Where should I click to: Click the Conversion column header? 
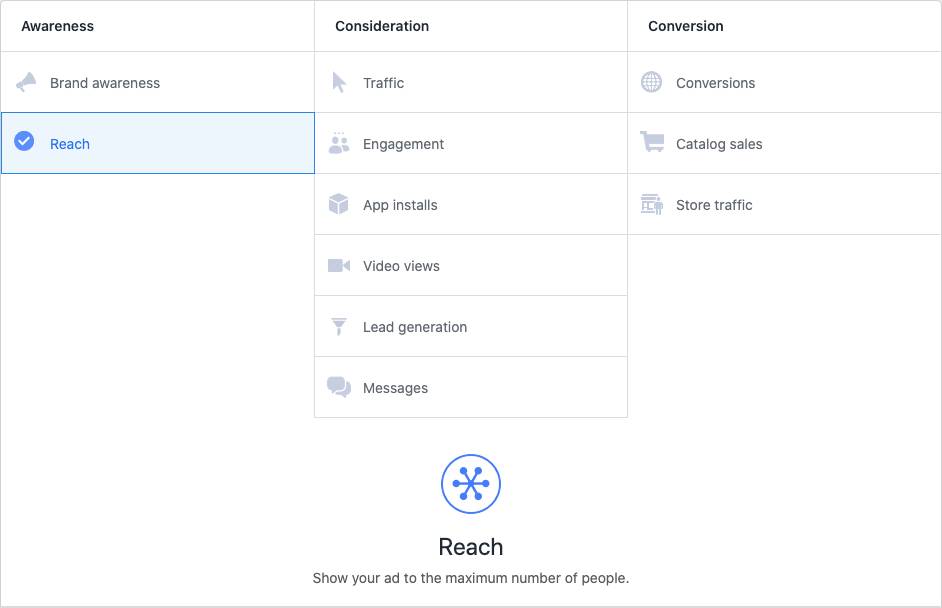[685, 26]
